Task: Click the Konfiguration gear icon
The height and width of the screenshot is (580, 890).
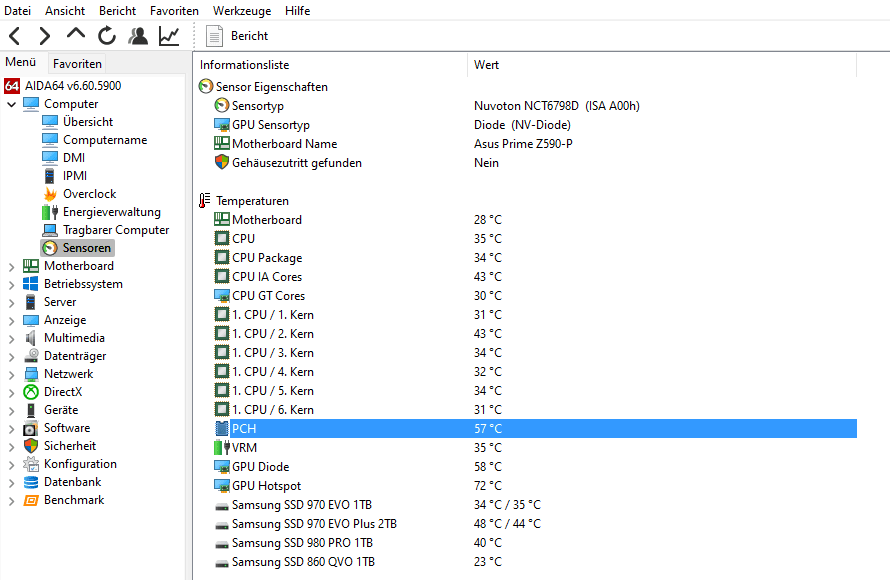Action: [x=31, y=464]
